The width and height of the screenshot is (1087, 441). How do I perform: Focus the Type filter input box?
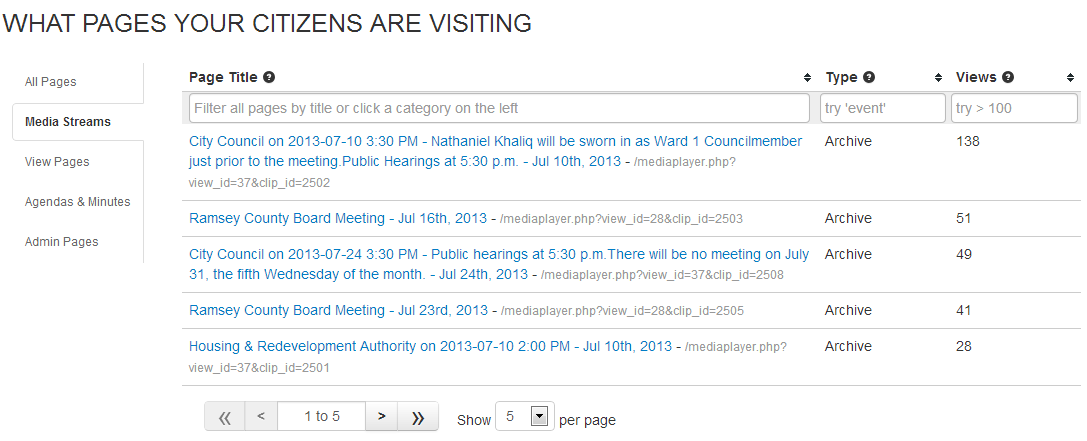click(882, 108)
